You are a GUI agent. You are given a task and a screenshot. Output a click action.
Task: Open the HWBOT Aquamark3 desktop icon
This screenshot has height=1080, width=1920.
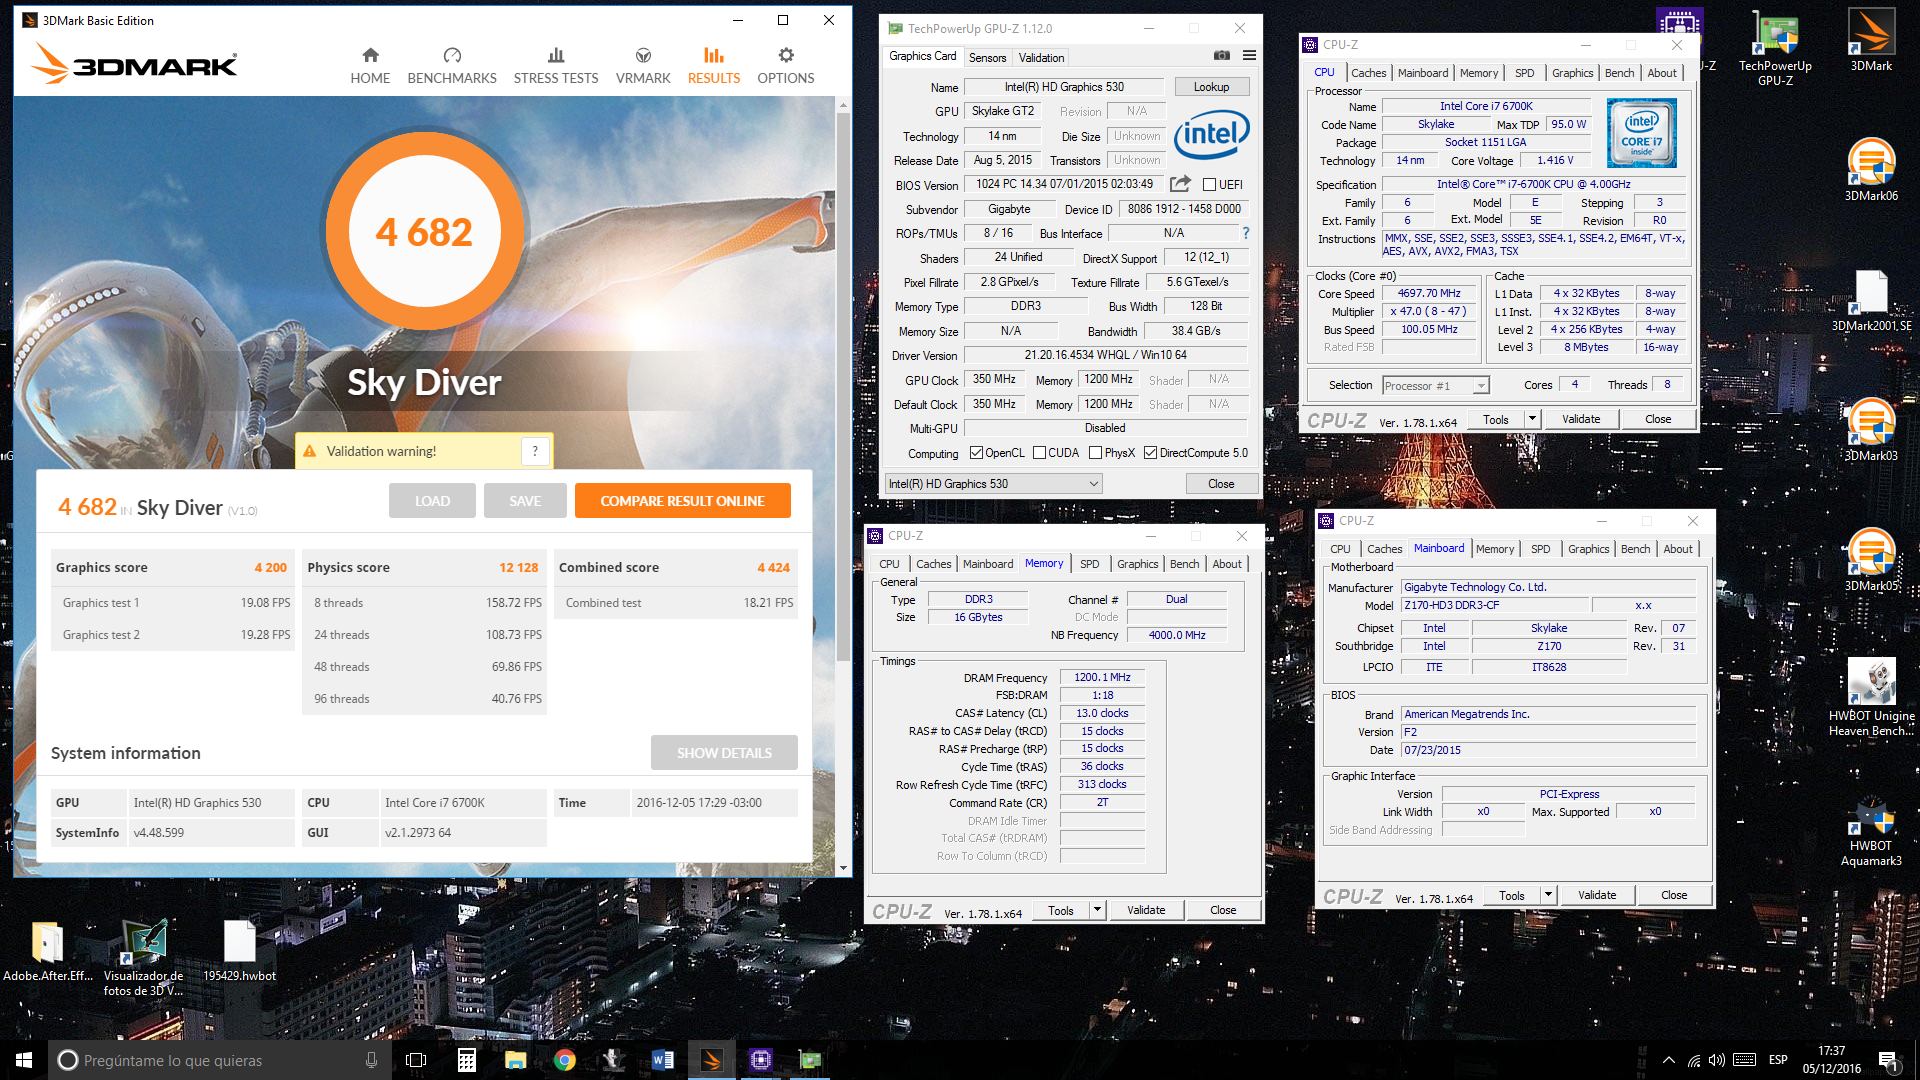click(x=1871, y=832)
